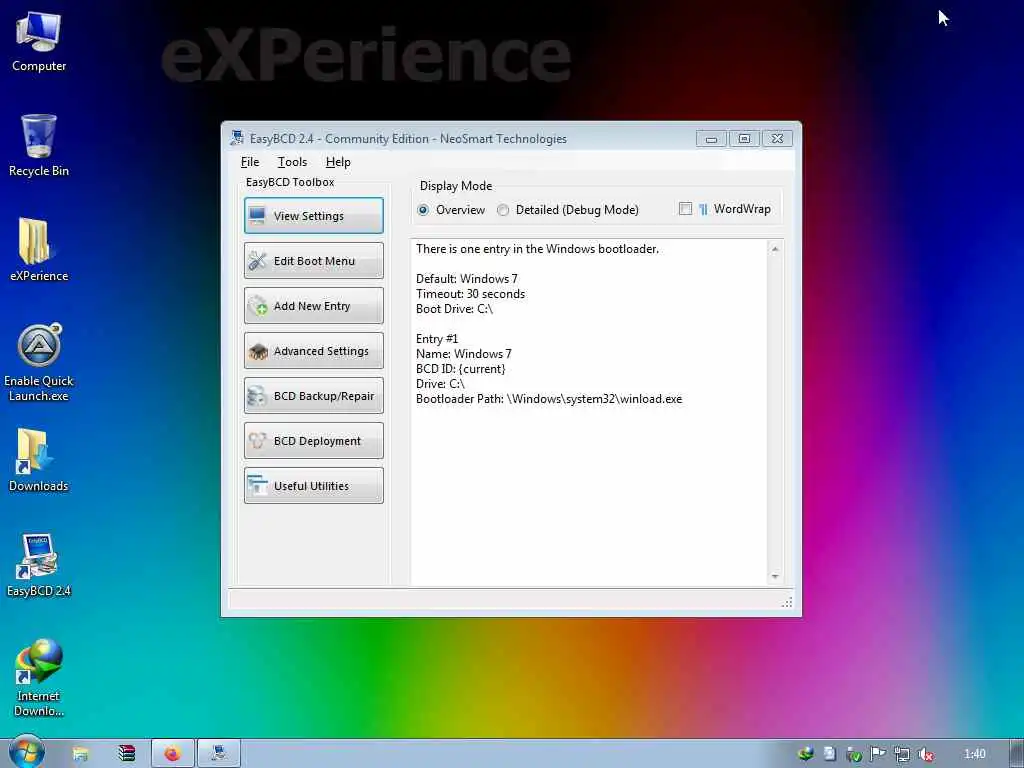This screenshot has height=768, width=1024.
Task: Select the EasyBCD 2.4 desktop shortcut
Action: [x=39, y=566]
